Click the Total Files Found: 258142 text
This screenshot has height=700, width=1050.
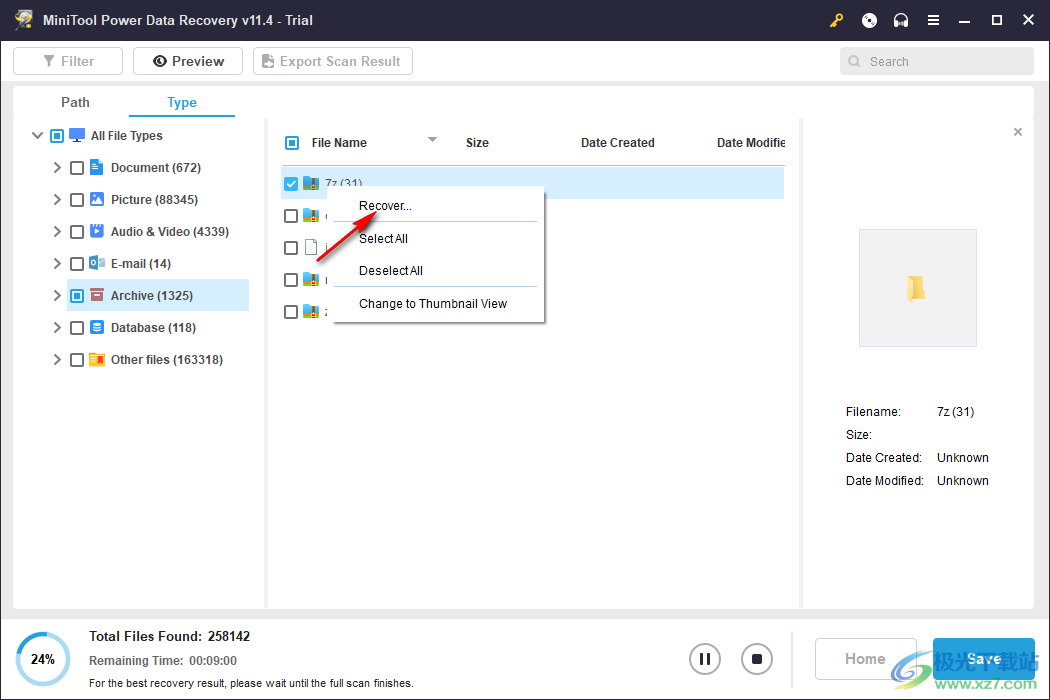(169, 636)
